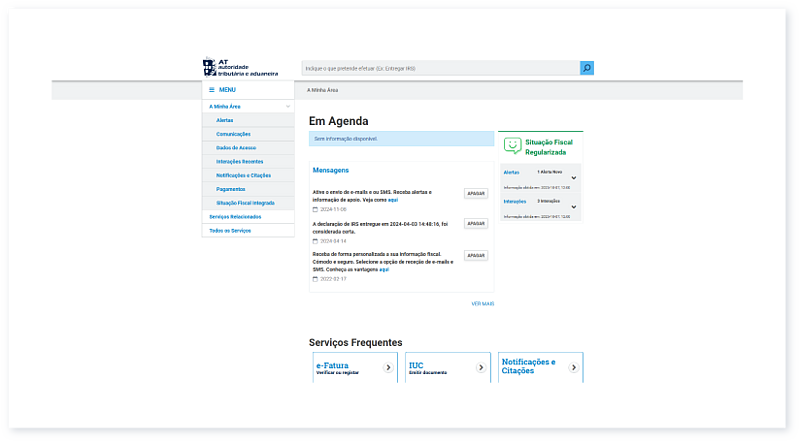Delete the IRS declaration message with APAGAR

tap(476, 224)
